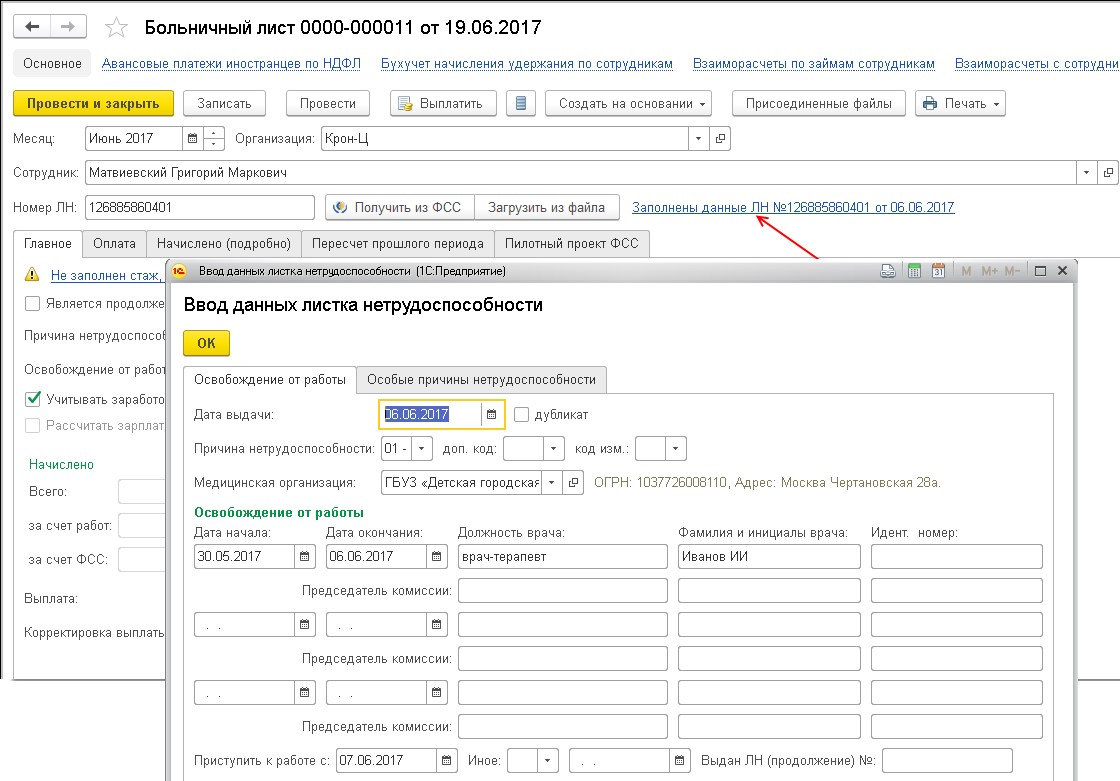Click the Заполнены данные ЛН link
1120x781 pixels.
(x=793, y=208)
